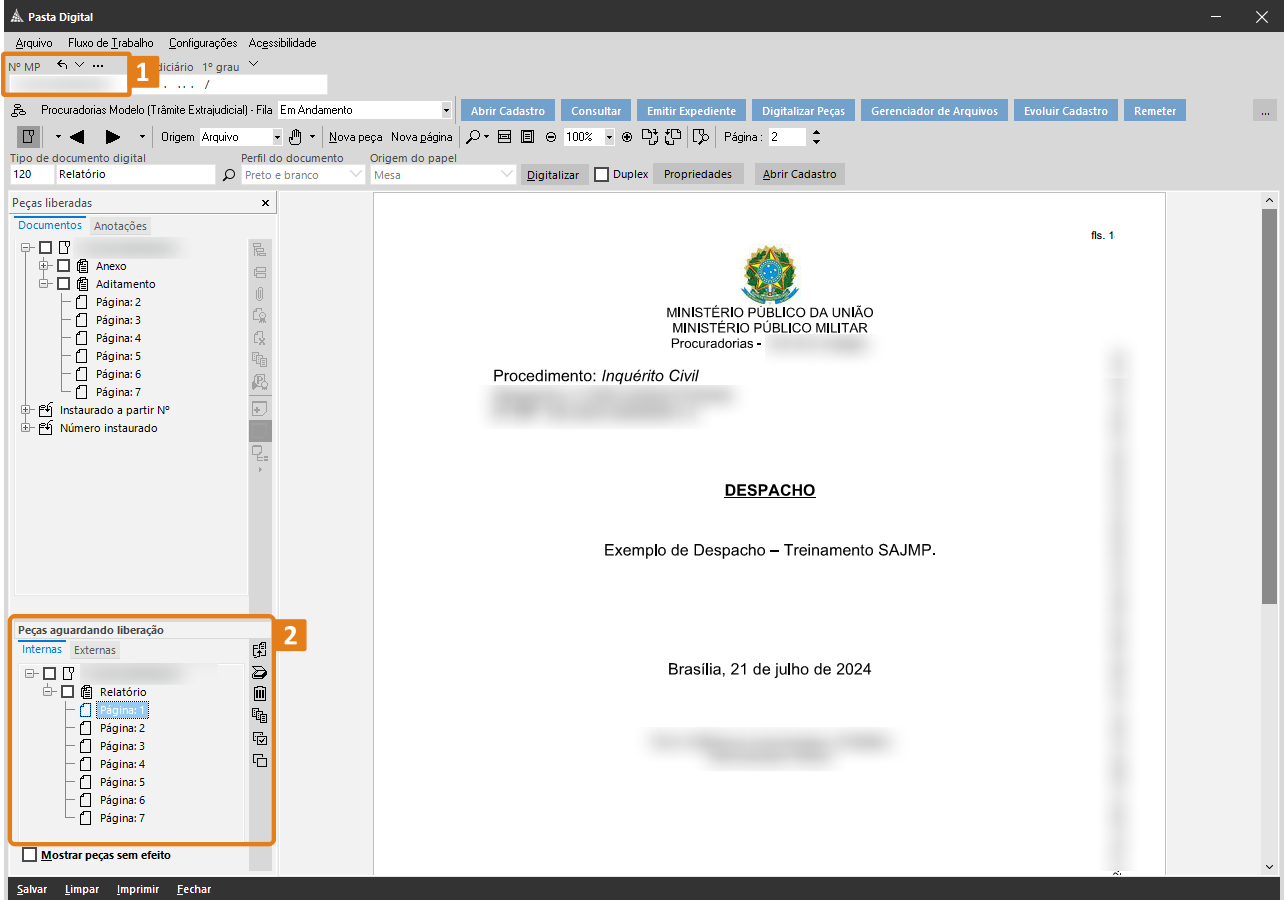Check the root checkbox in Internas tree

50,674
